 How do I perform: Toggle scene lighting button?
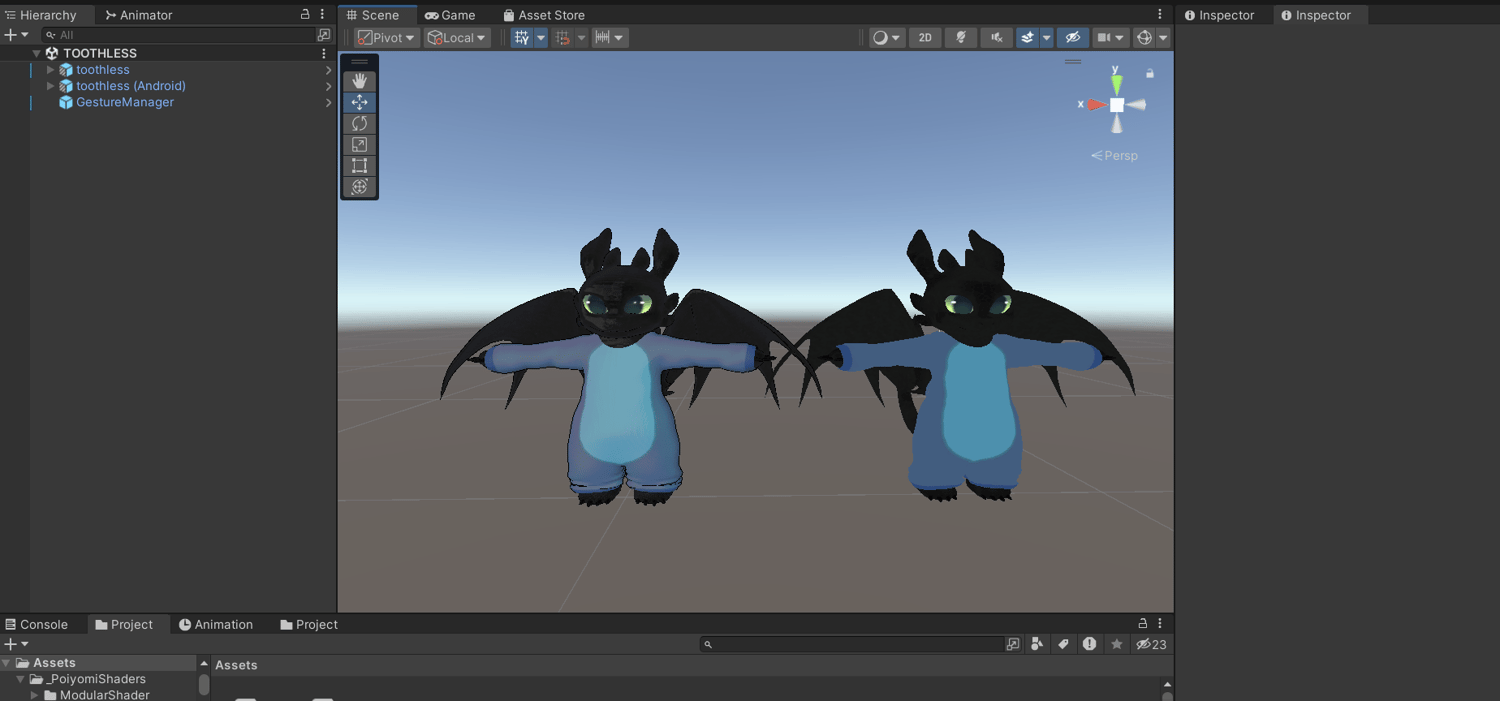click(x=960, y=38)
